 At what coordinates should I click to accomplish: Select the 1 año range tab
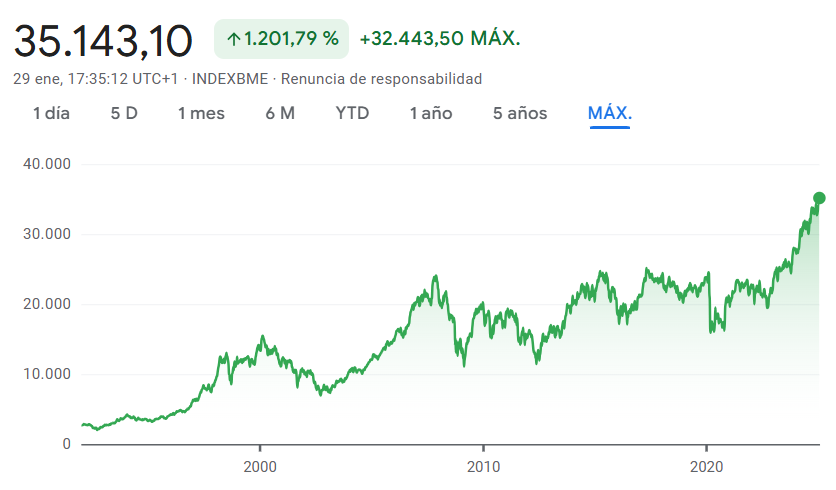pyautogui.click(x=431, y=113)
